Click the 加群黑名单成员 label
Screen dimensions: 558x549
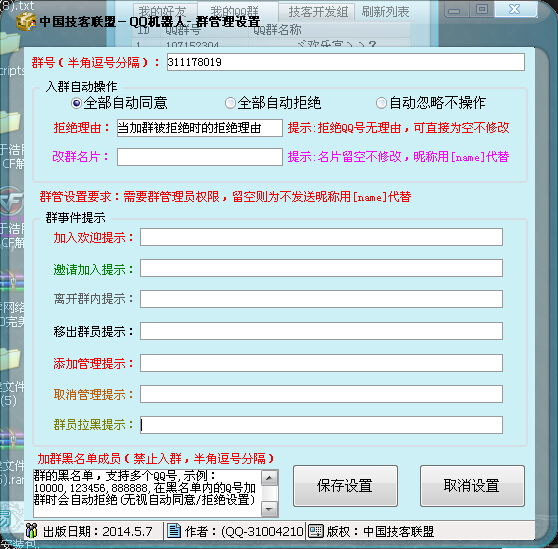[156, 459]
